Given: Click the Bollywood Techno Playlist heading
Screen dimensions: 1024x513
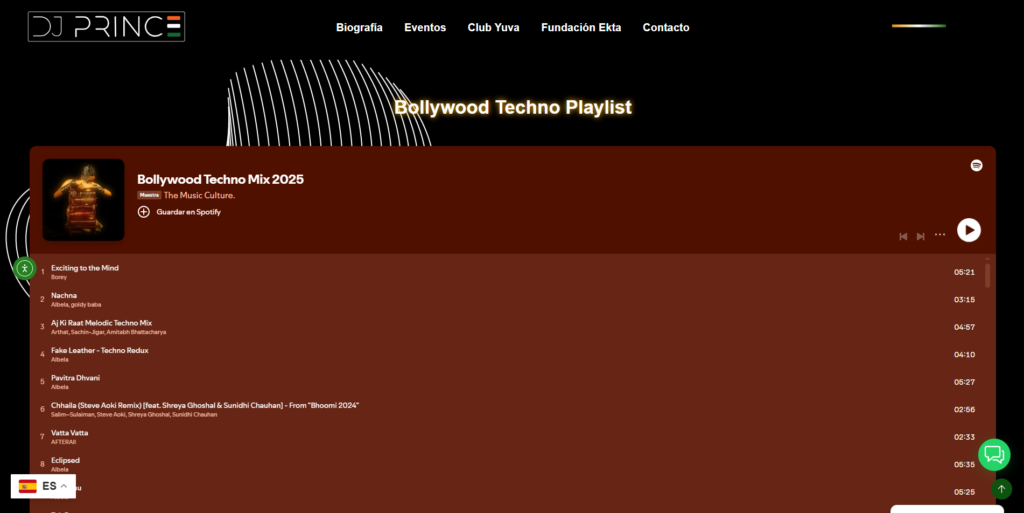Looking at the screenshot, I should tap(513, 107).
